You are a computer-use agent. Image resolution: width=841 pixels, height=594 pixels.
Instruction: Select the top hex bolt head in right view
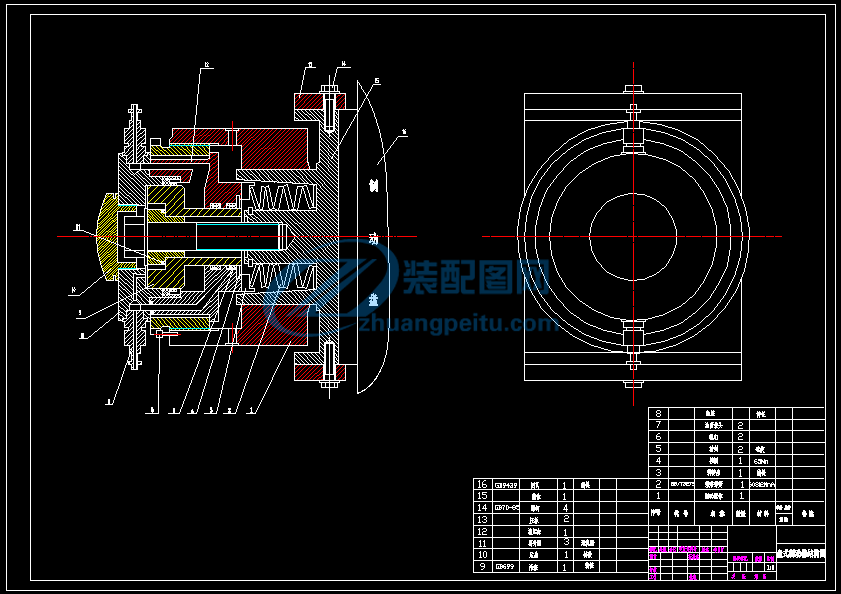click(x=633, y=89)
